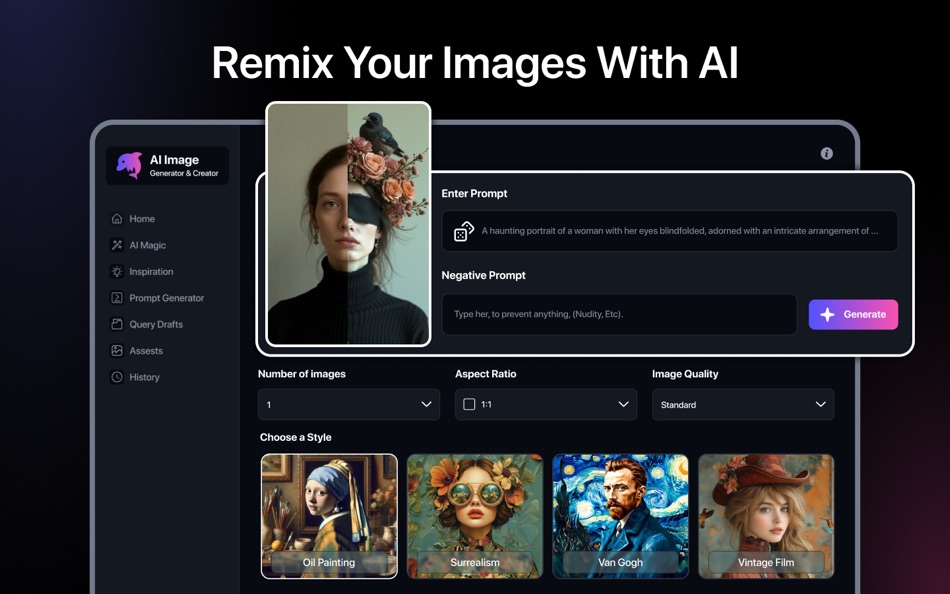
Task: Click the Home house icon in sidebar
Action: 117,219
